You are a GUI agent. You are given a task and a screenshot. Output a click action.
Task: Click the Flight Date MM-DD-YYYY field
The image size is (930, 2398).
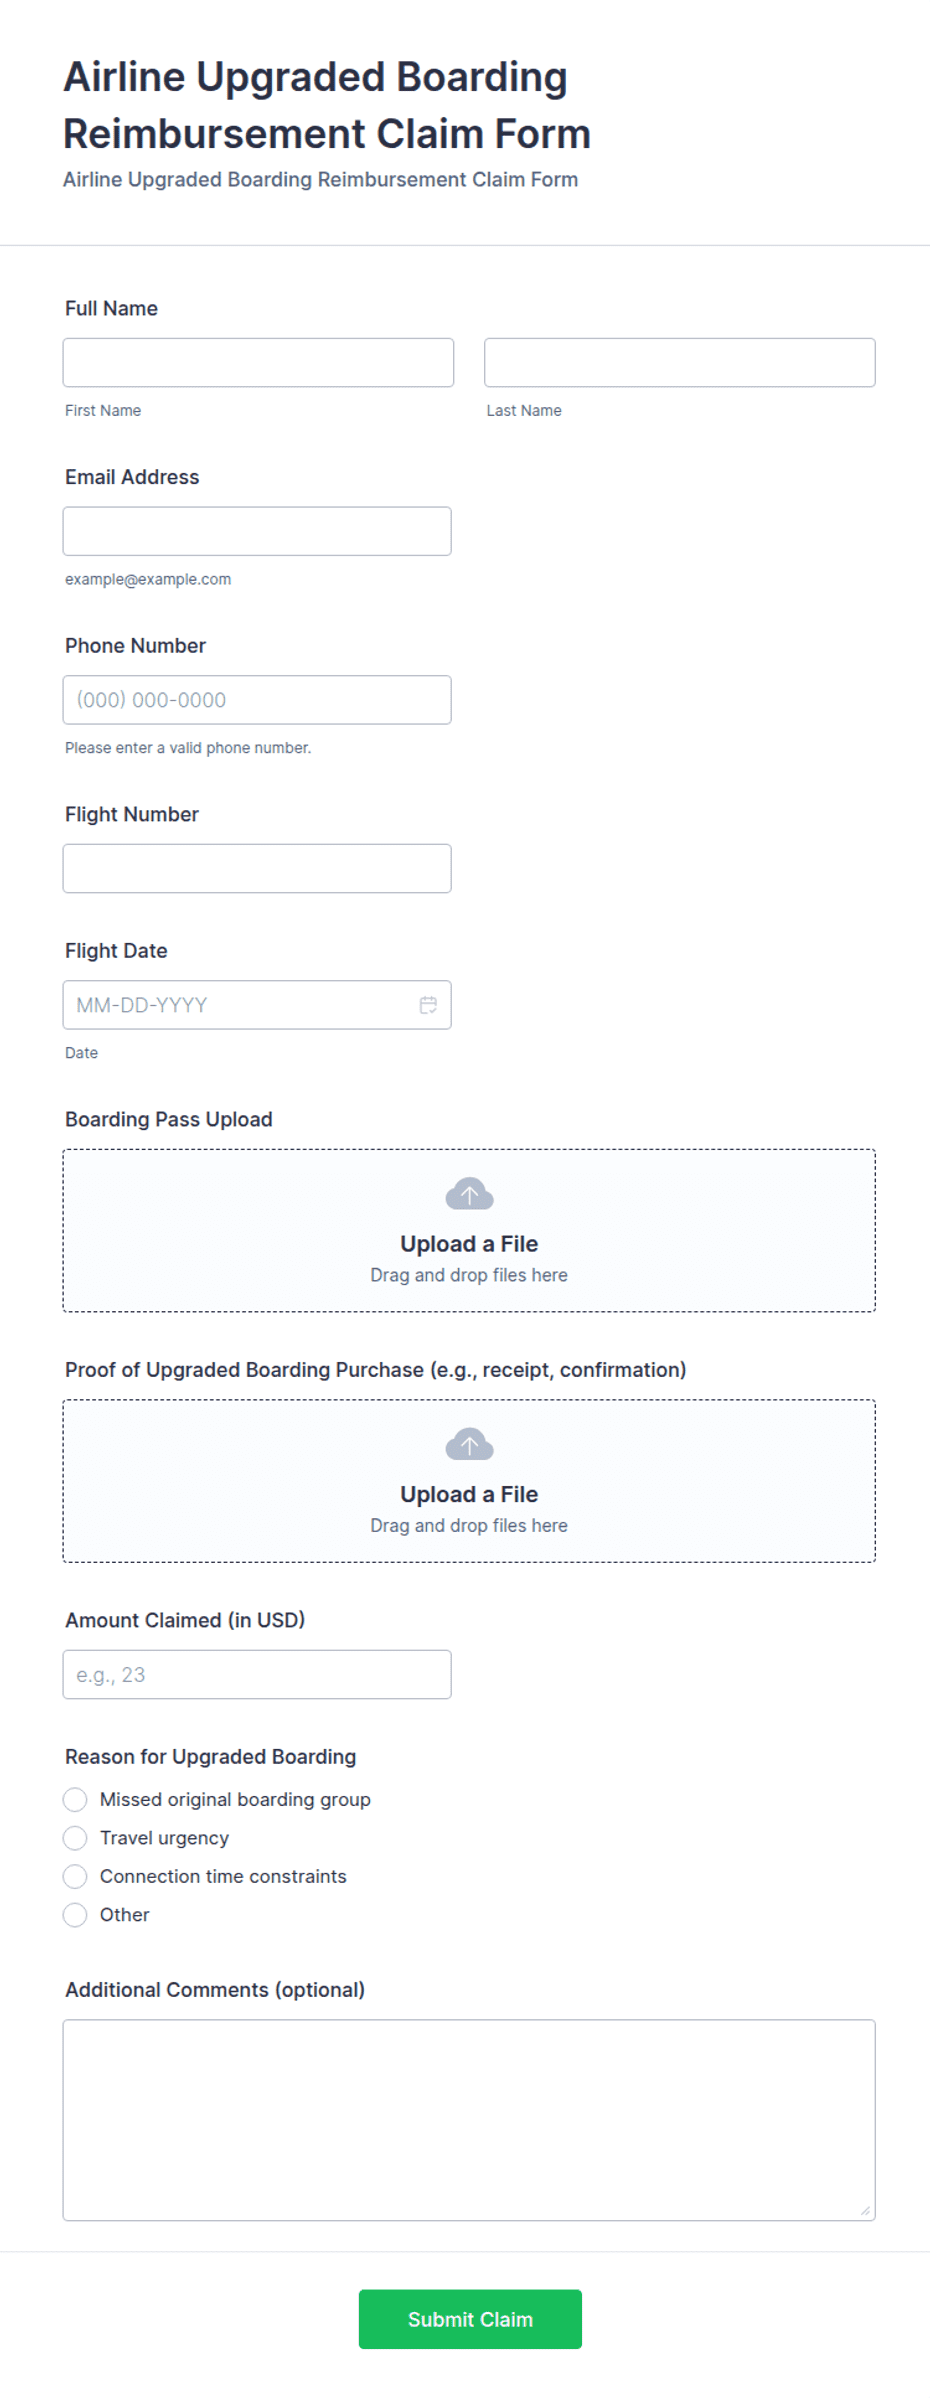(257, 1005)
